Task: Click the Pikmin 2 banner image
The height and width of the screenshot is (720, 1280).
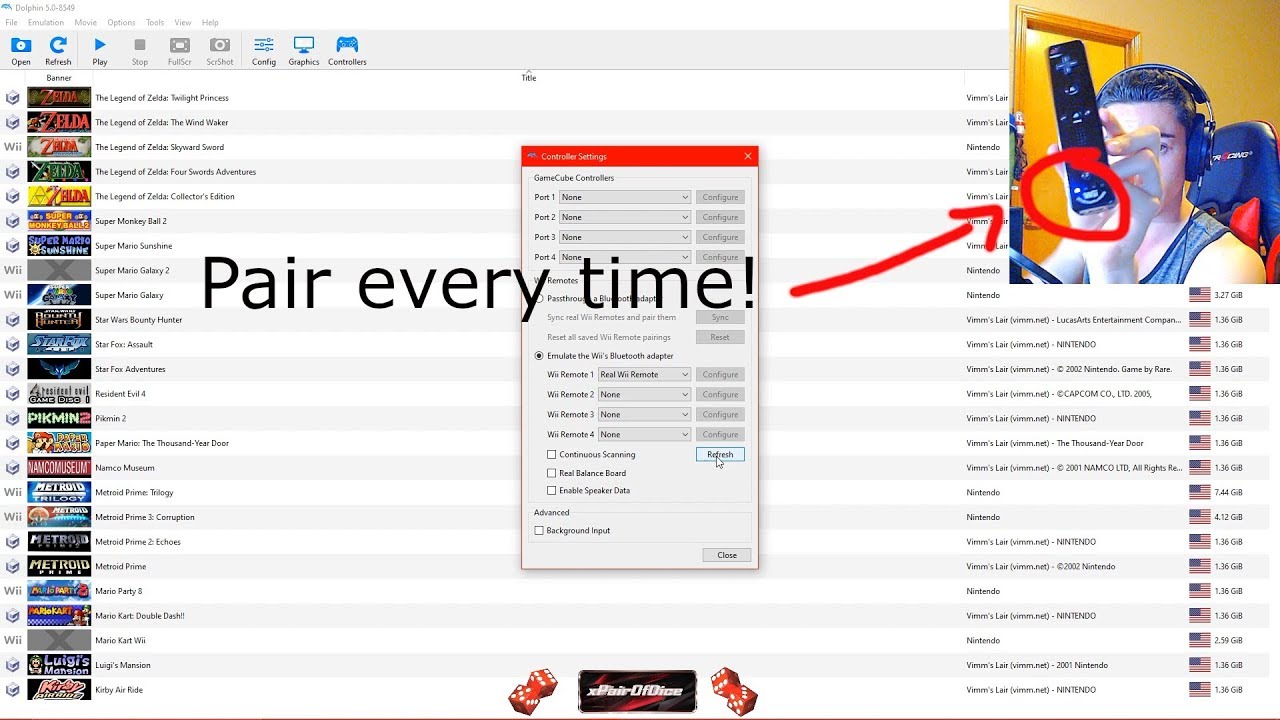Action: pyautogui.click(x=59, y=418)
